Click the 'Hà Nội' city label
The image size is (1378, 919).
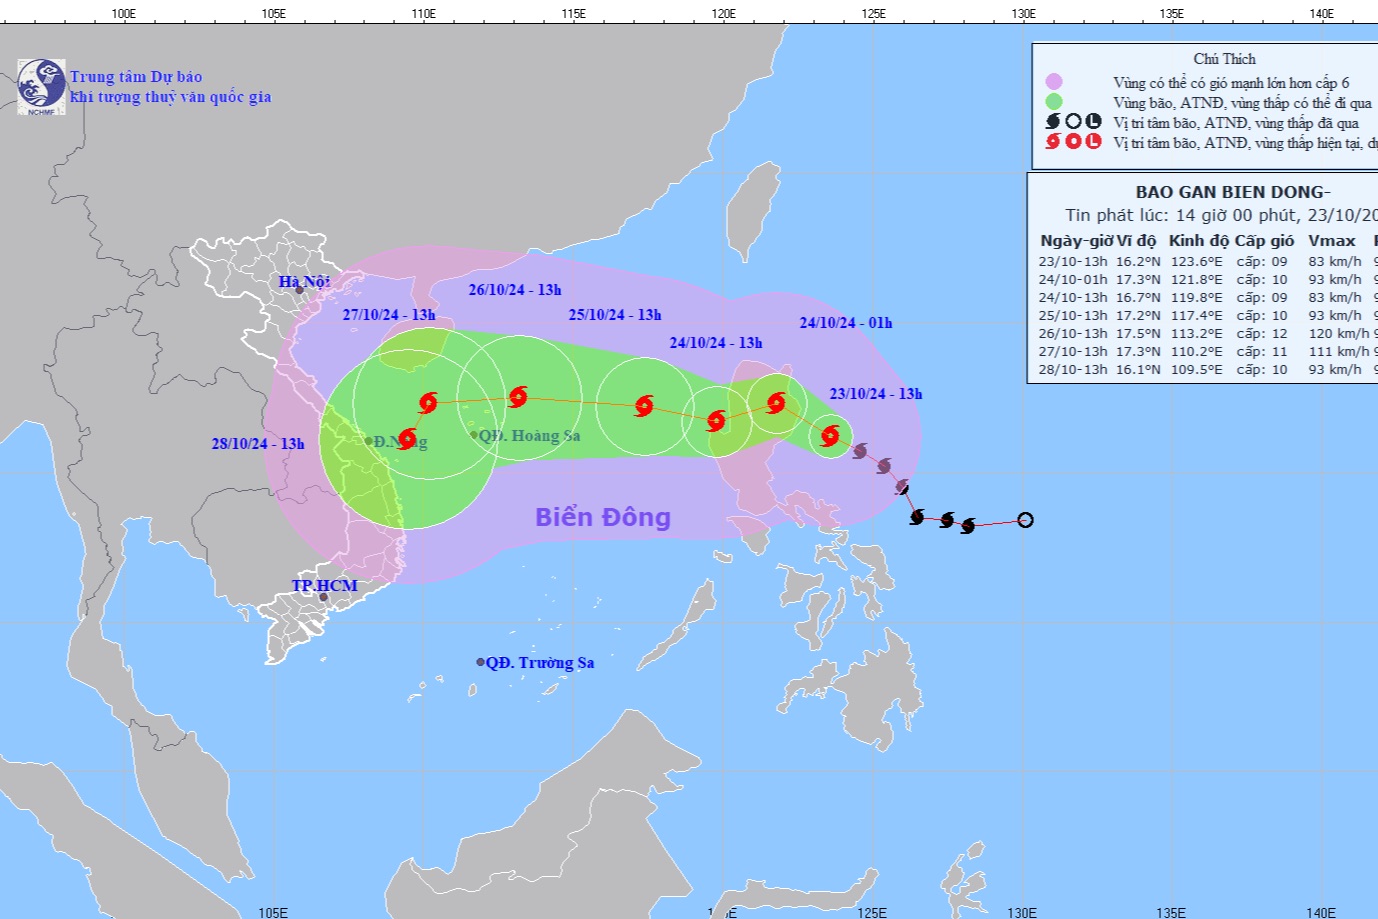[304, 282]
